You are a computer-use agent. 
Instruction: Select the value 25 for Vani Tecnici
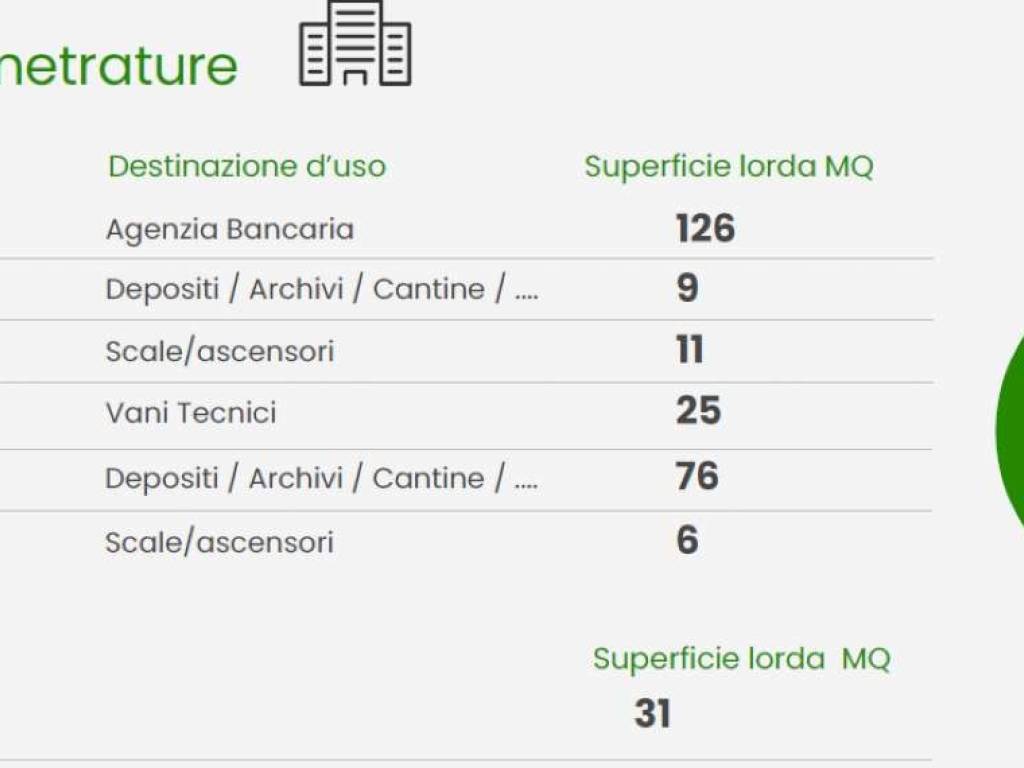698,411
